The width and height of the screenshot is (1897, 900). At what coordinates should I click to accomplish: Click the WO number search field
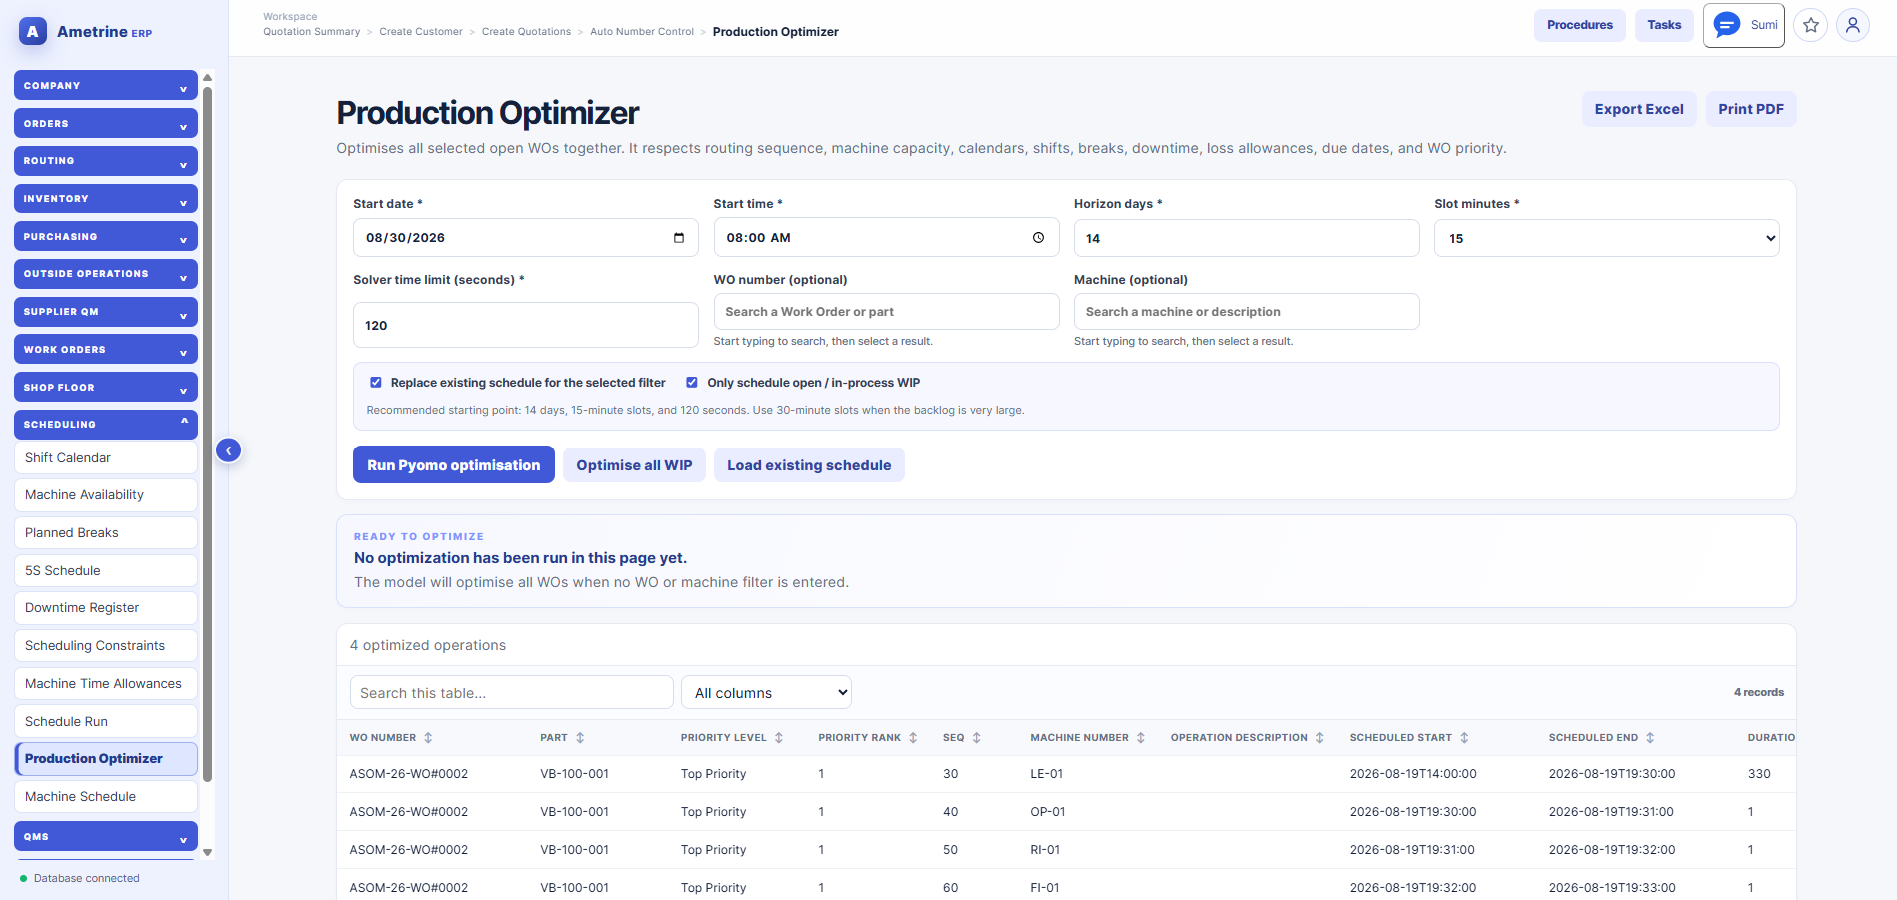coord(886,311)
